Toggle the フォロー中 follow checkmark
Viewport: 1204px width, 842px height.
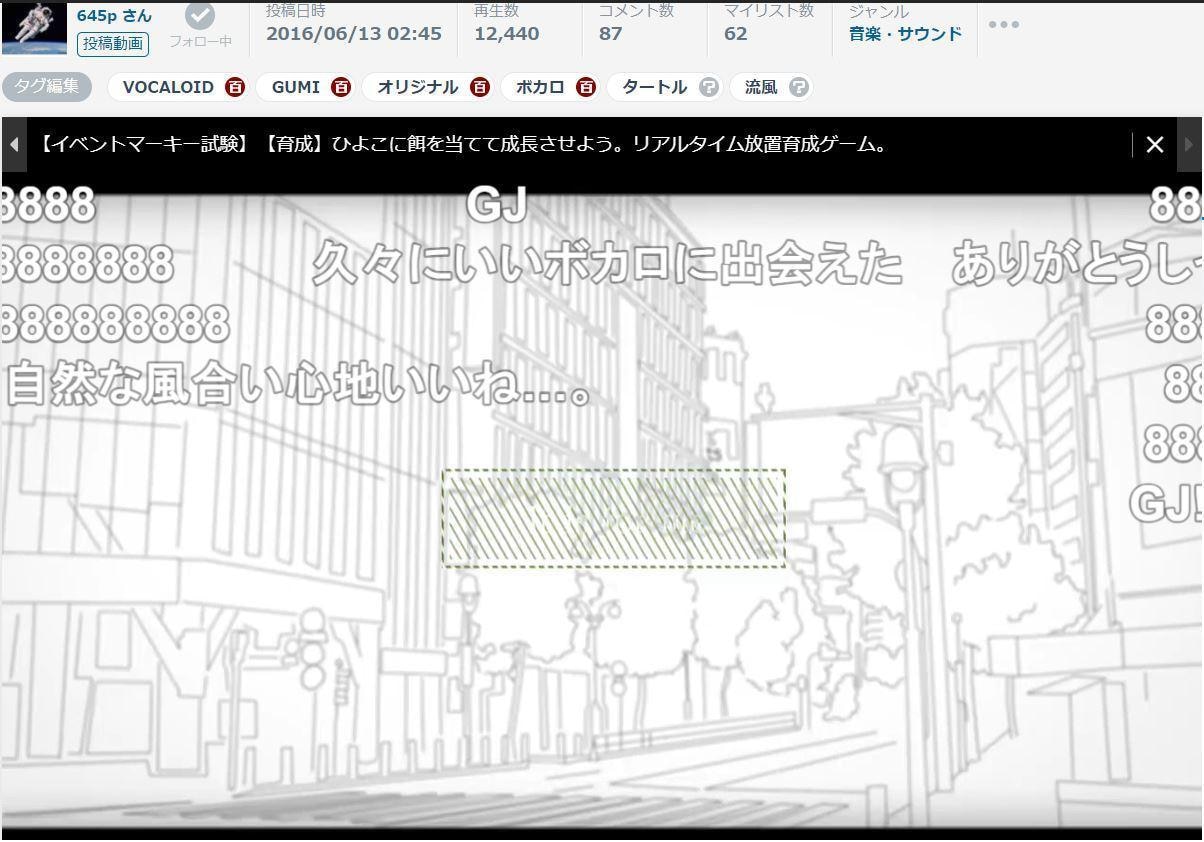tap(200, 16)
